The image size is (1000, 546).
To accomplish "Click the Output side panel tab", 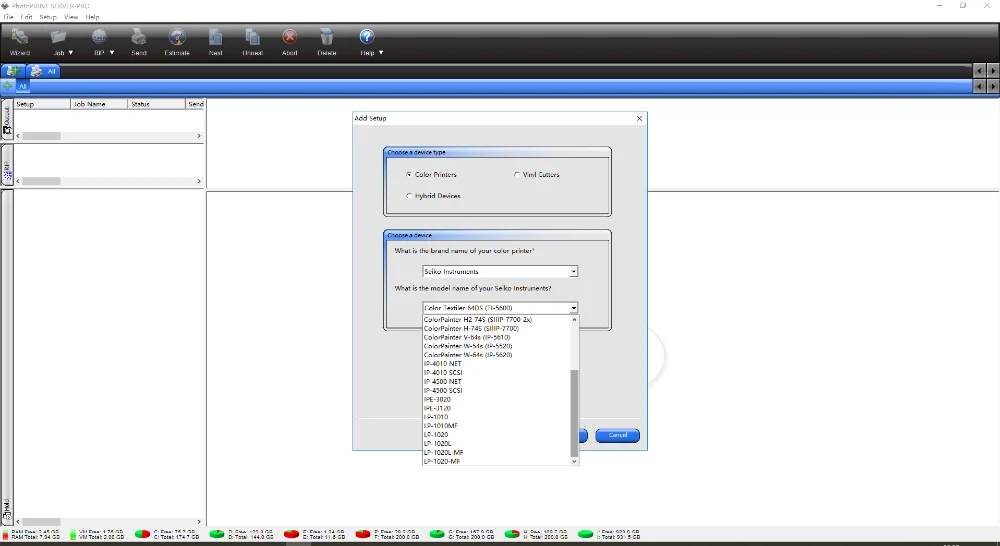I will (7, 120).
